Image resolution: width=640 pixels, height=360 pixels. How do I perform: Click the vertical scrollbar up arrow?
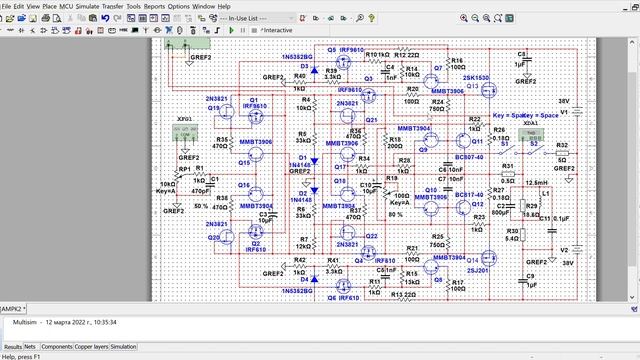632,42
